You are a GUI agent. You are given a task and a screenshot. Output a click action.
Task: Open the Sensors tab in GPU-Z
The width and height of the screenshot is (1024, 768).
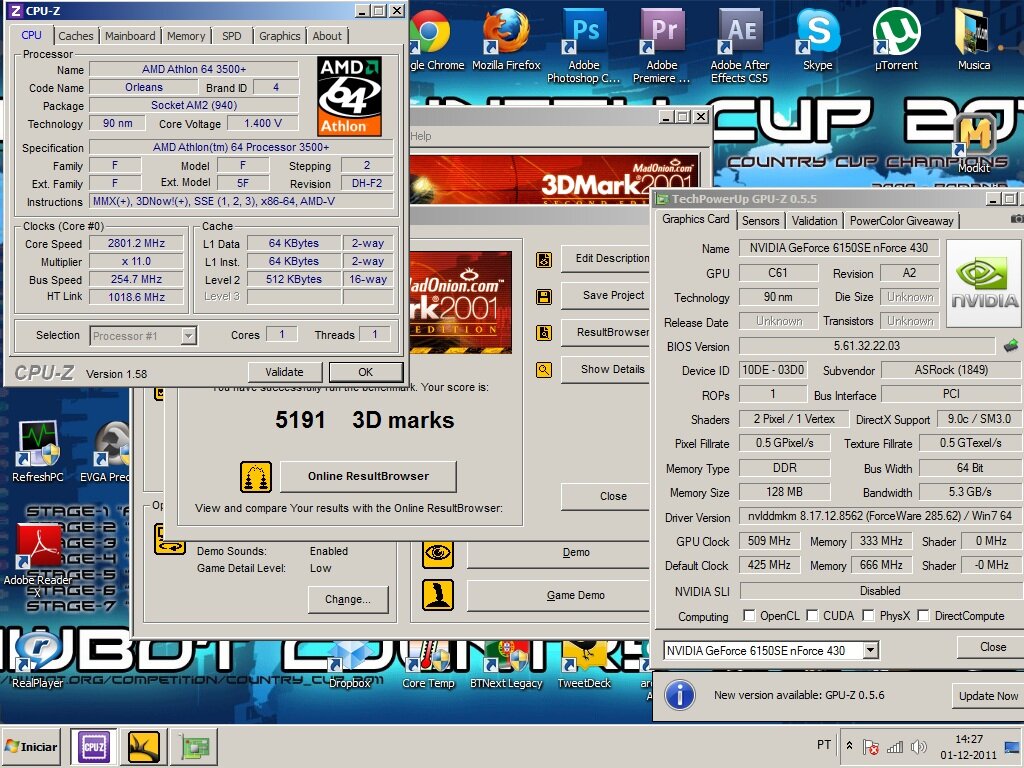coord(760,221)
